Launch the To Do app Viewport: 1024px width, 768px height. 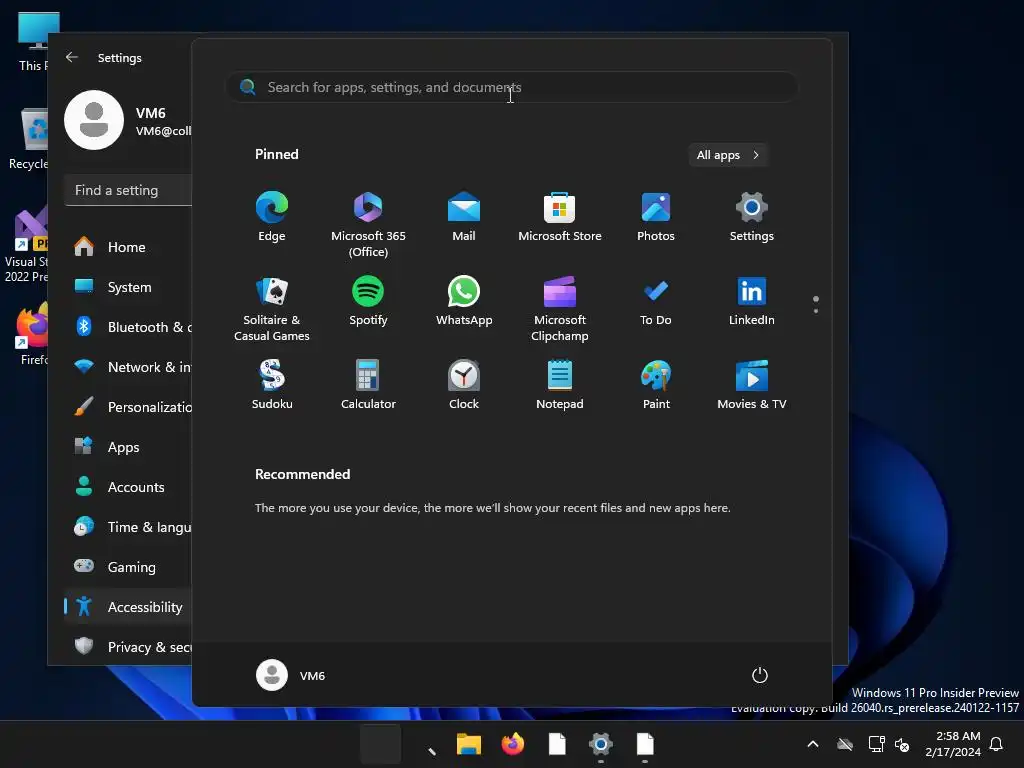656,301
